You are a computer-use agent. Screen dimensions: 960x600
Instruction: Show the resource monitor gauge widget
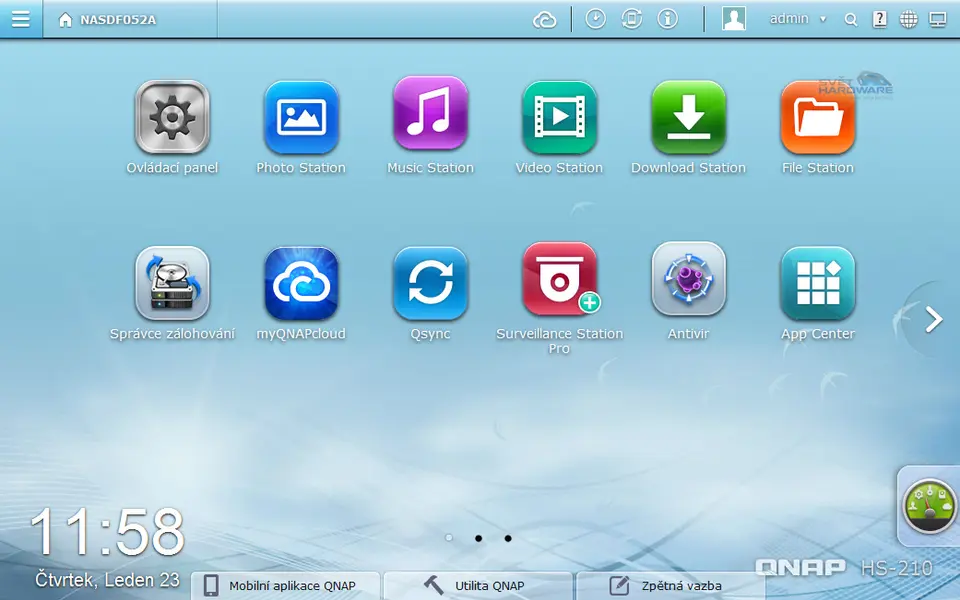[930, 506]
